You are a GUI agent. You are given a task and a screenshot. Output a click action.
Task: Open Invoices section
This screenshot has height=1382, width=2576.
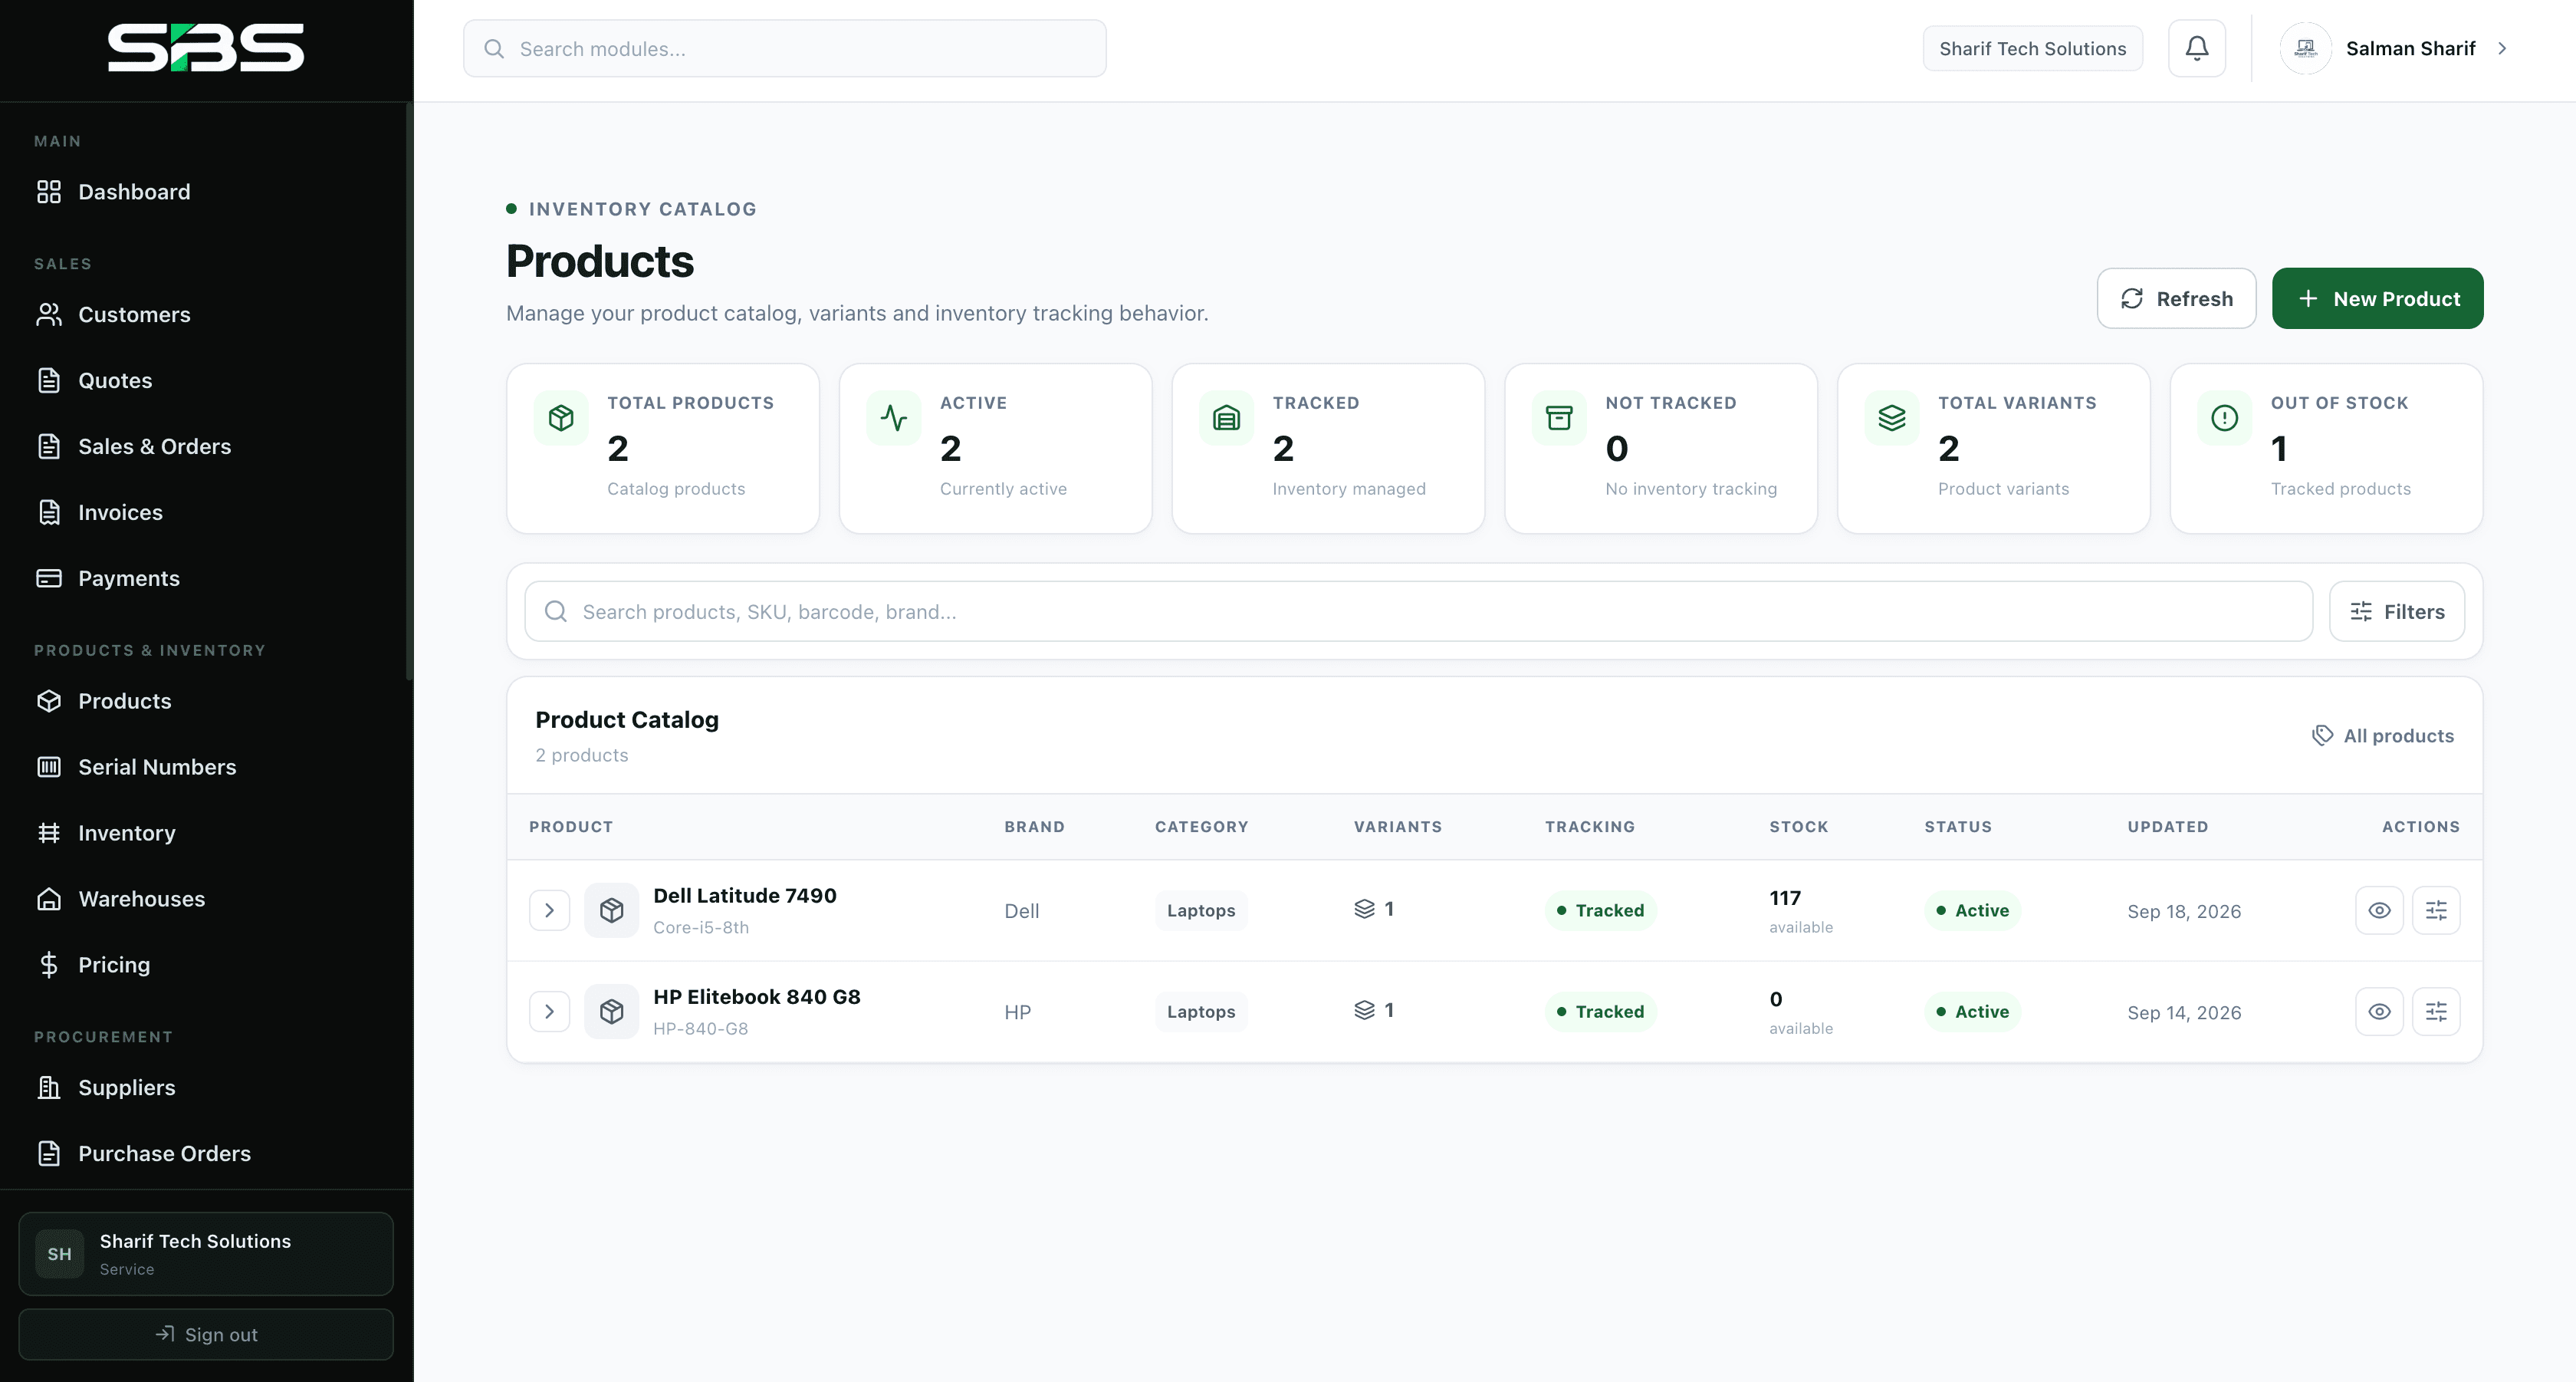(206, 512)
